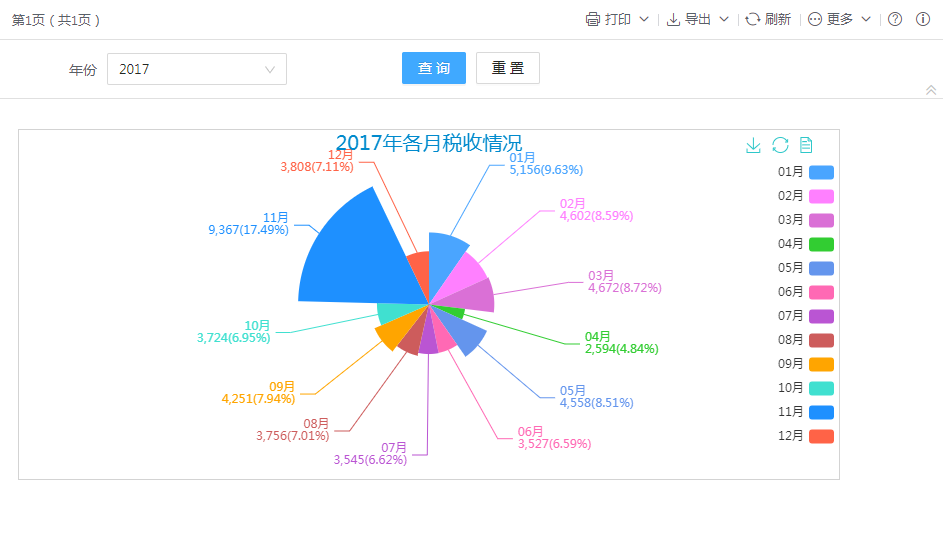The image size is (943, 550).
Task: Open the 更多 menu
Action: (838, 19)
